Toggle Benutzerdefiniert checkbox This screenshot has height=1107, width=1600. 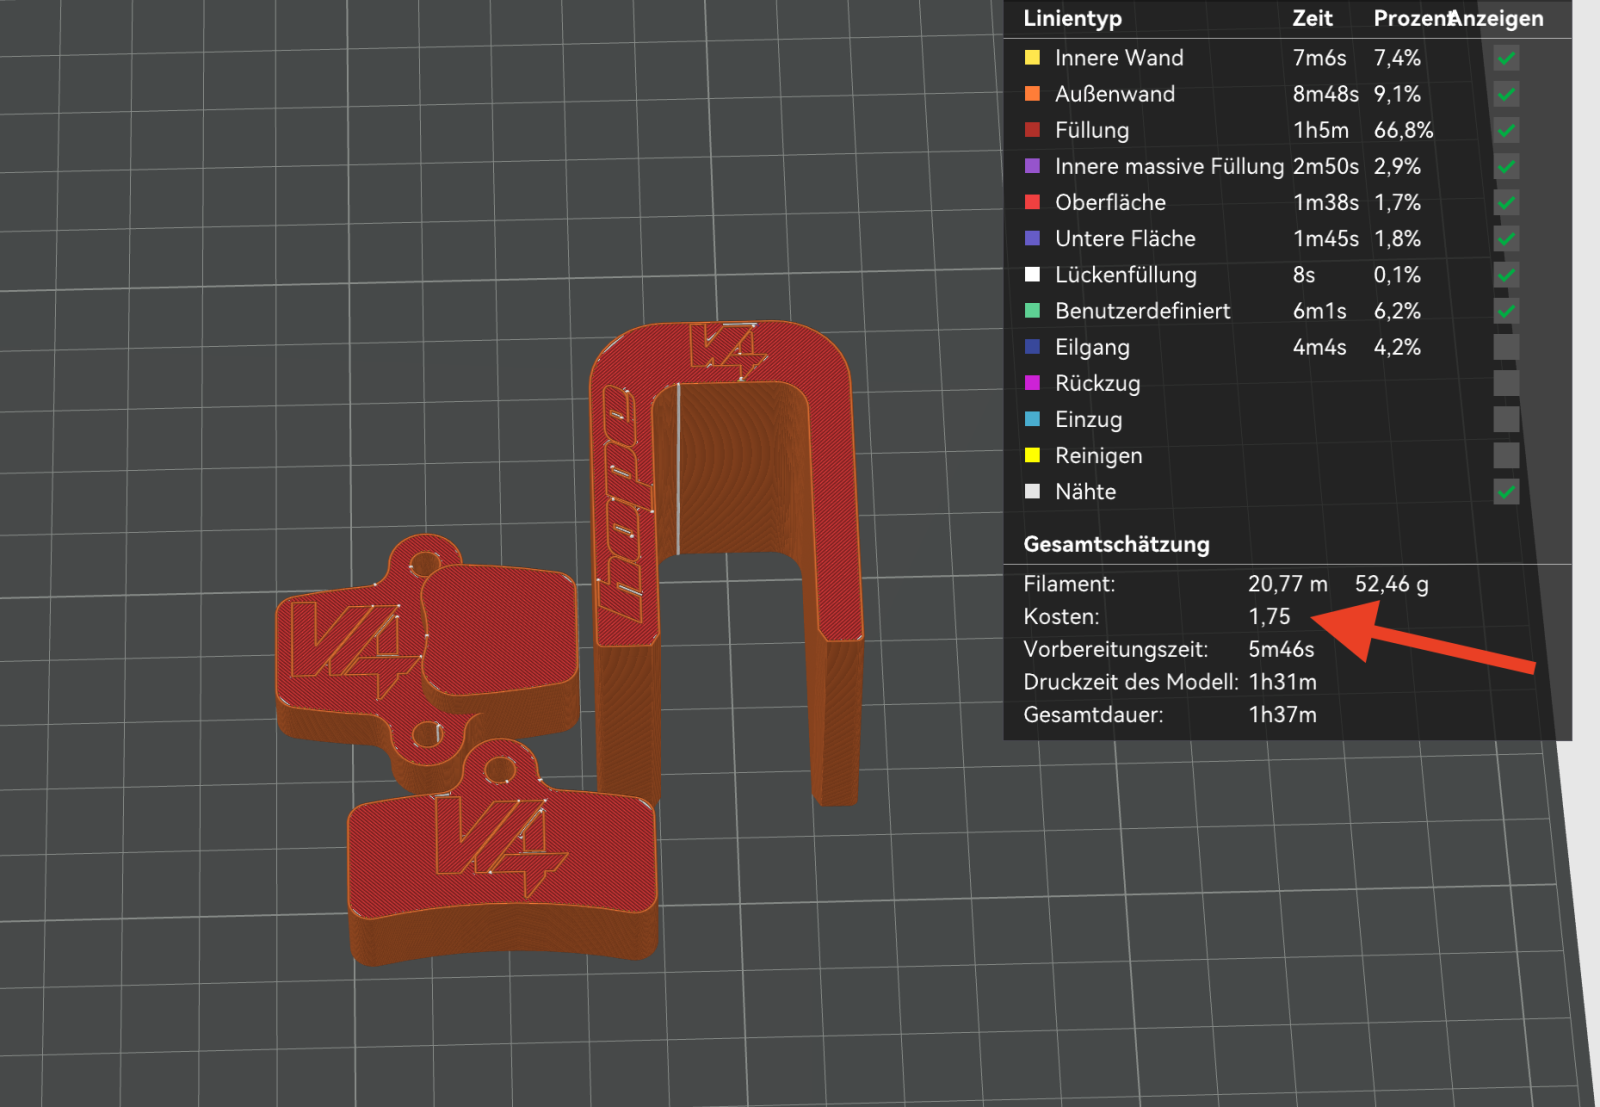point(1506,311)
